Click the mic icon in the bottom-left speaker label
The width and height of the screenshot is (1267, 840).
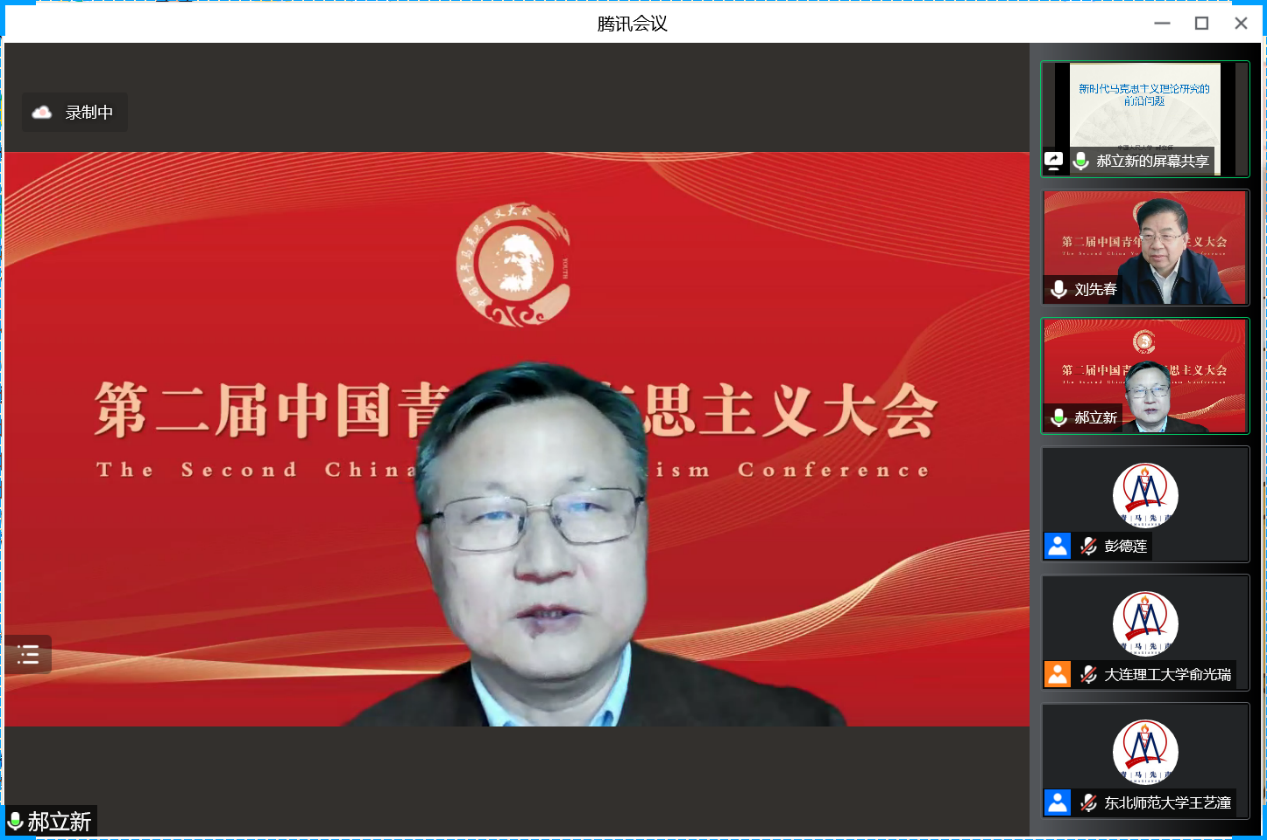[x=15, y=822]
